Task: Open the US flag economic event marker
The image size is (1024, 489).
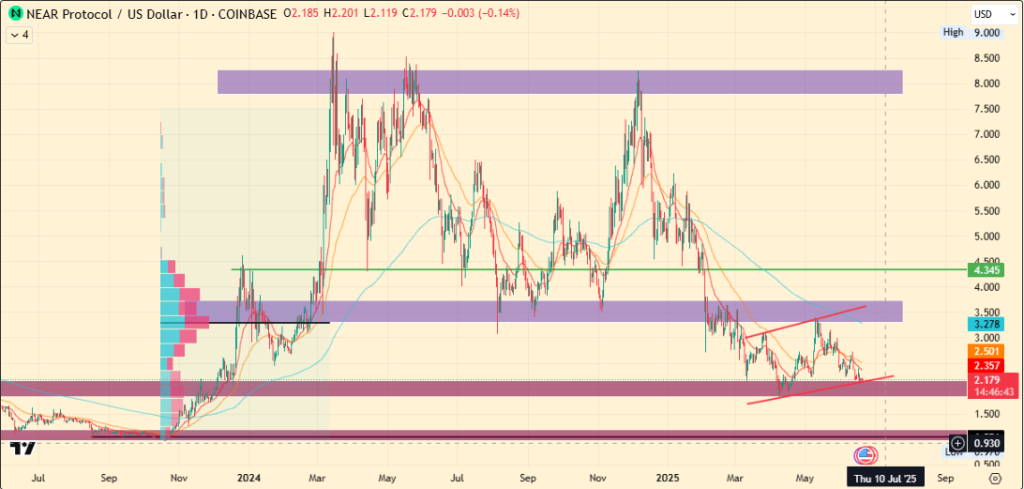Action: 865,455
